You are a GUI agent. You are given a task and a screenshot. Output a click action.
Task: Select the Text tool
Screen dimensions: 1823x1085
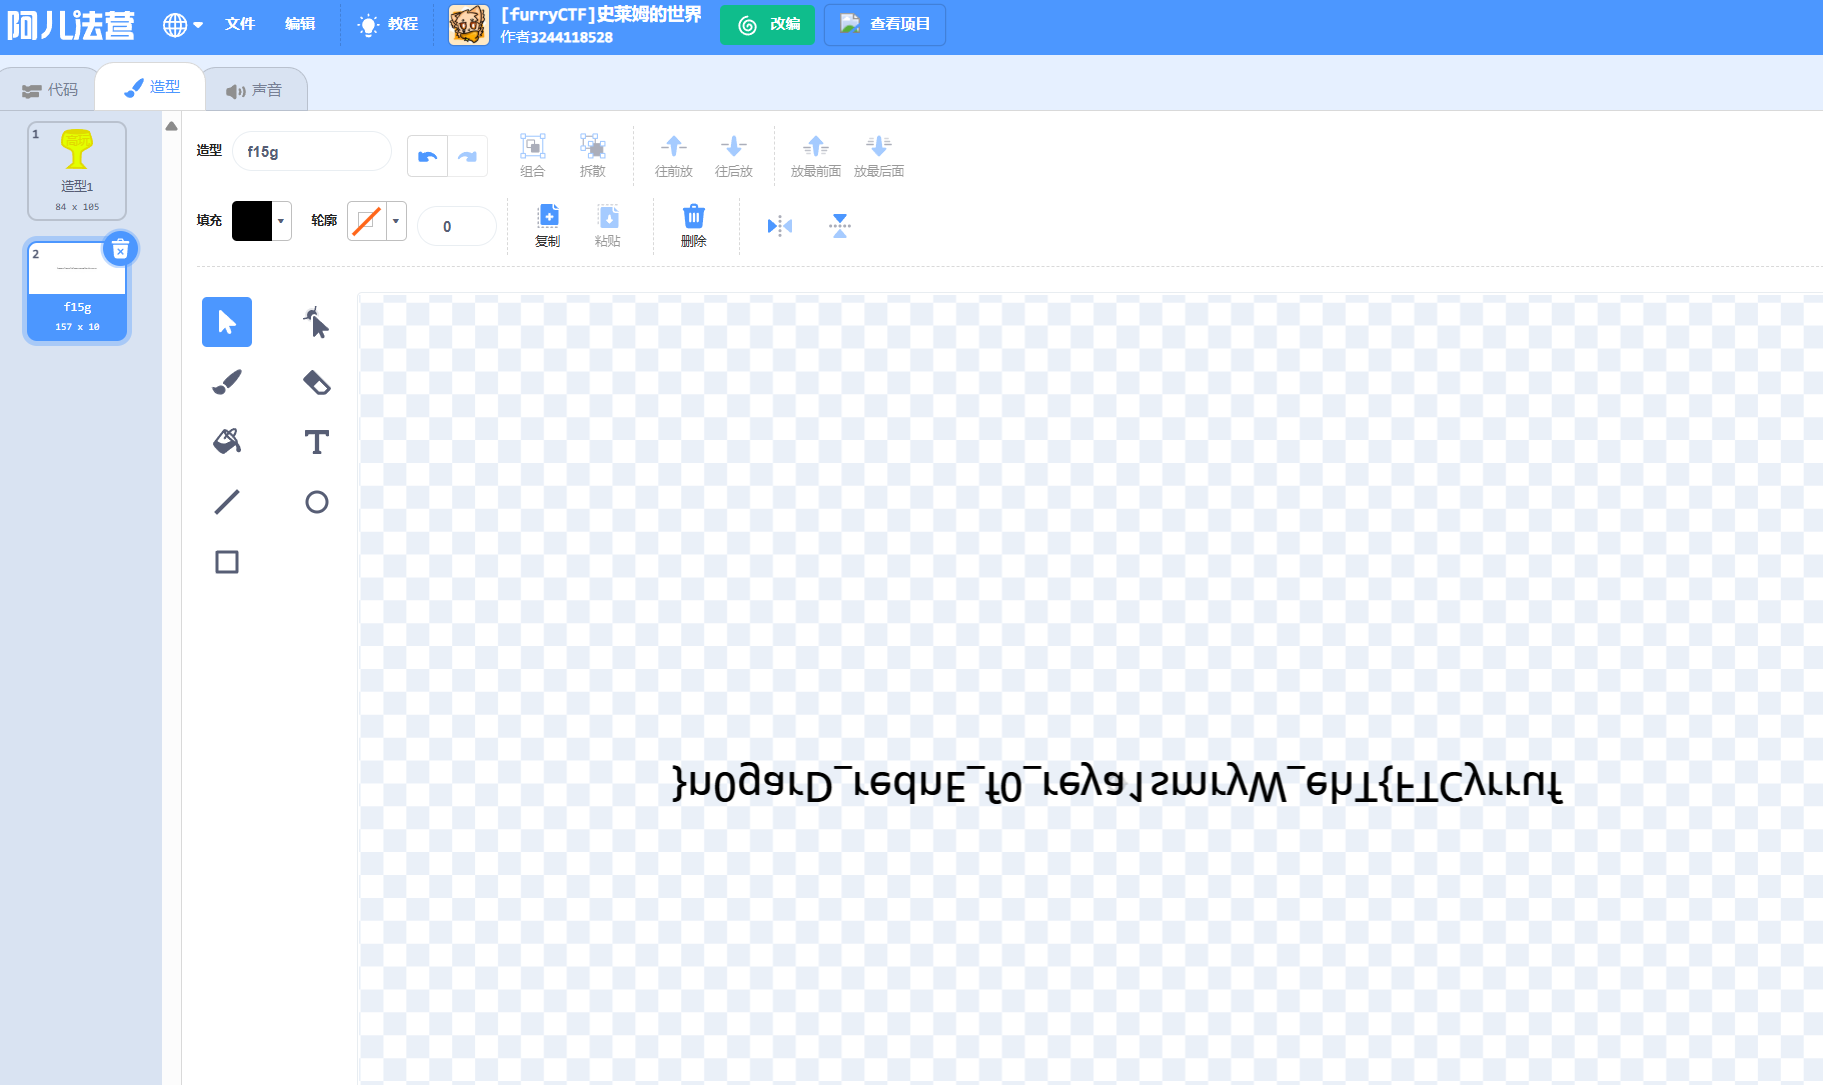[316, 441]
